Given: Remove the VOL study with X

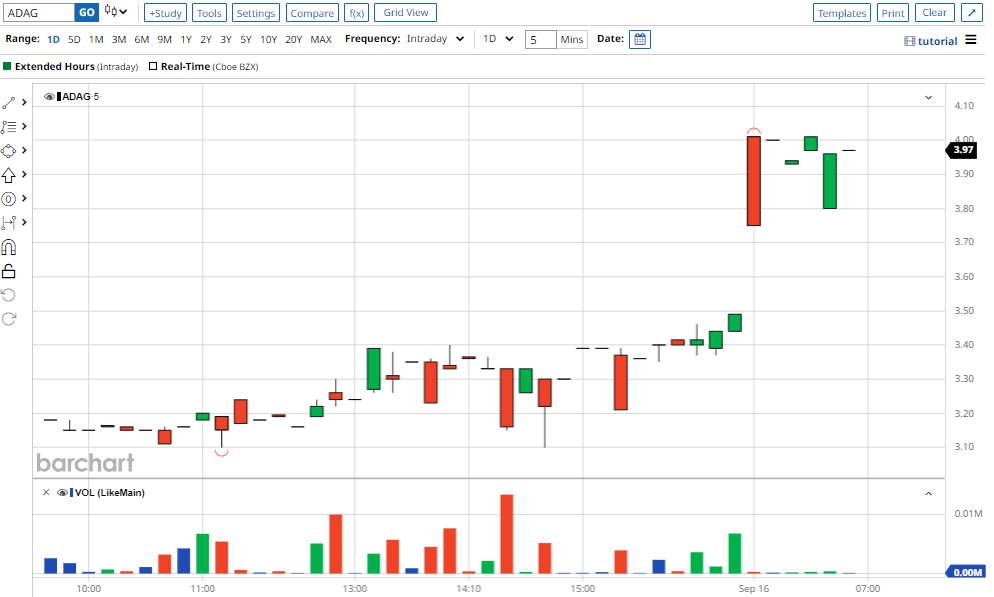Looking at the screenshot, I should pyautogui.click(x=46, y=492).
